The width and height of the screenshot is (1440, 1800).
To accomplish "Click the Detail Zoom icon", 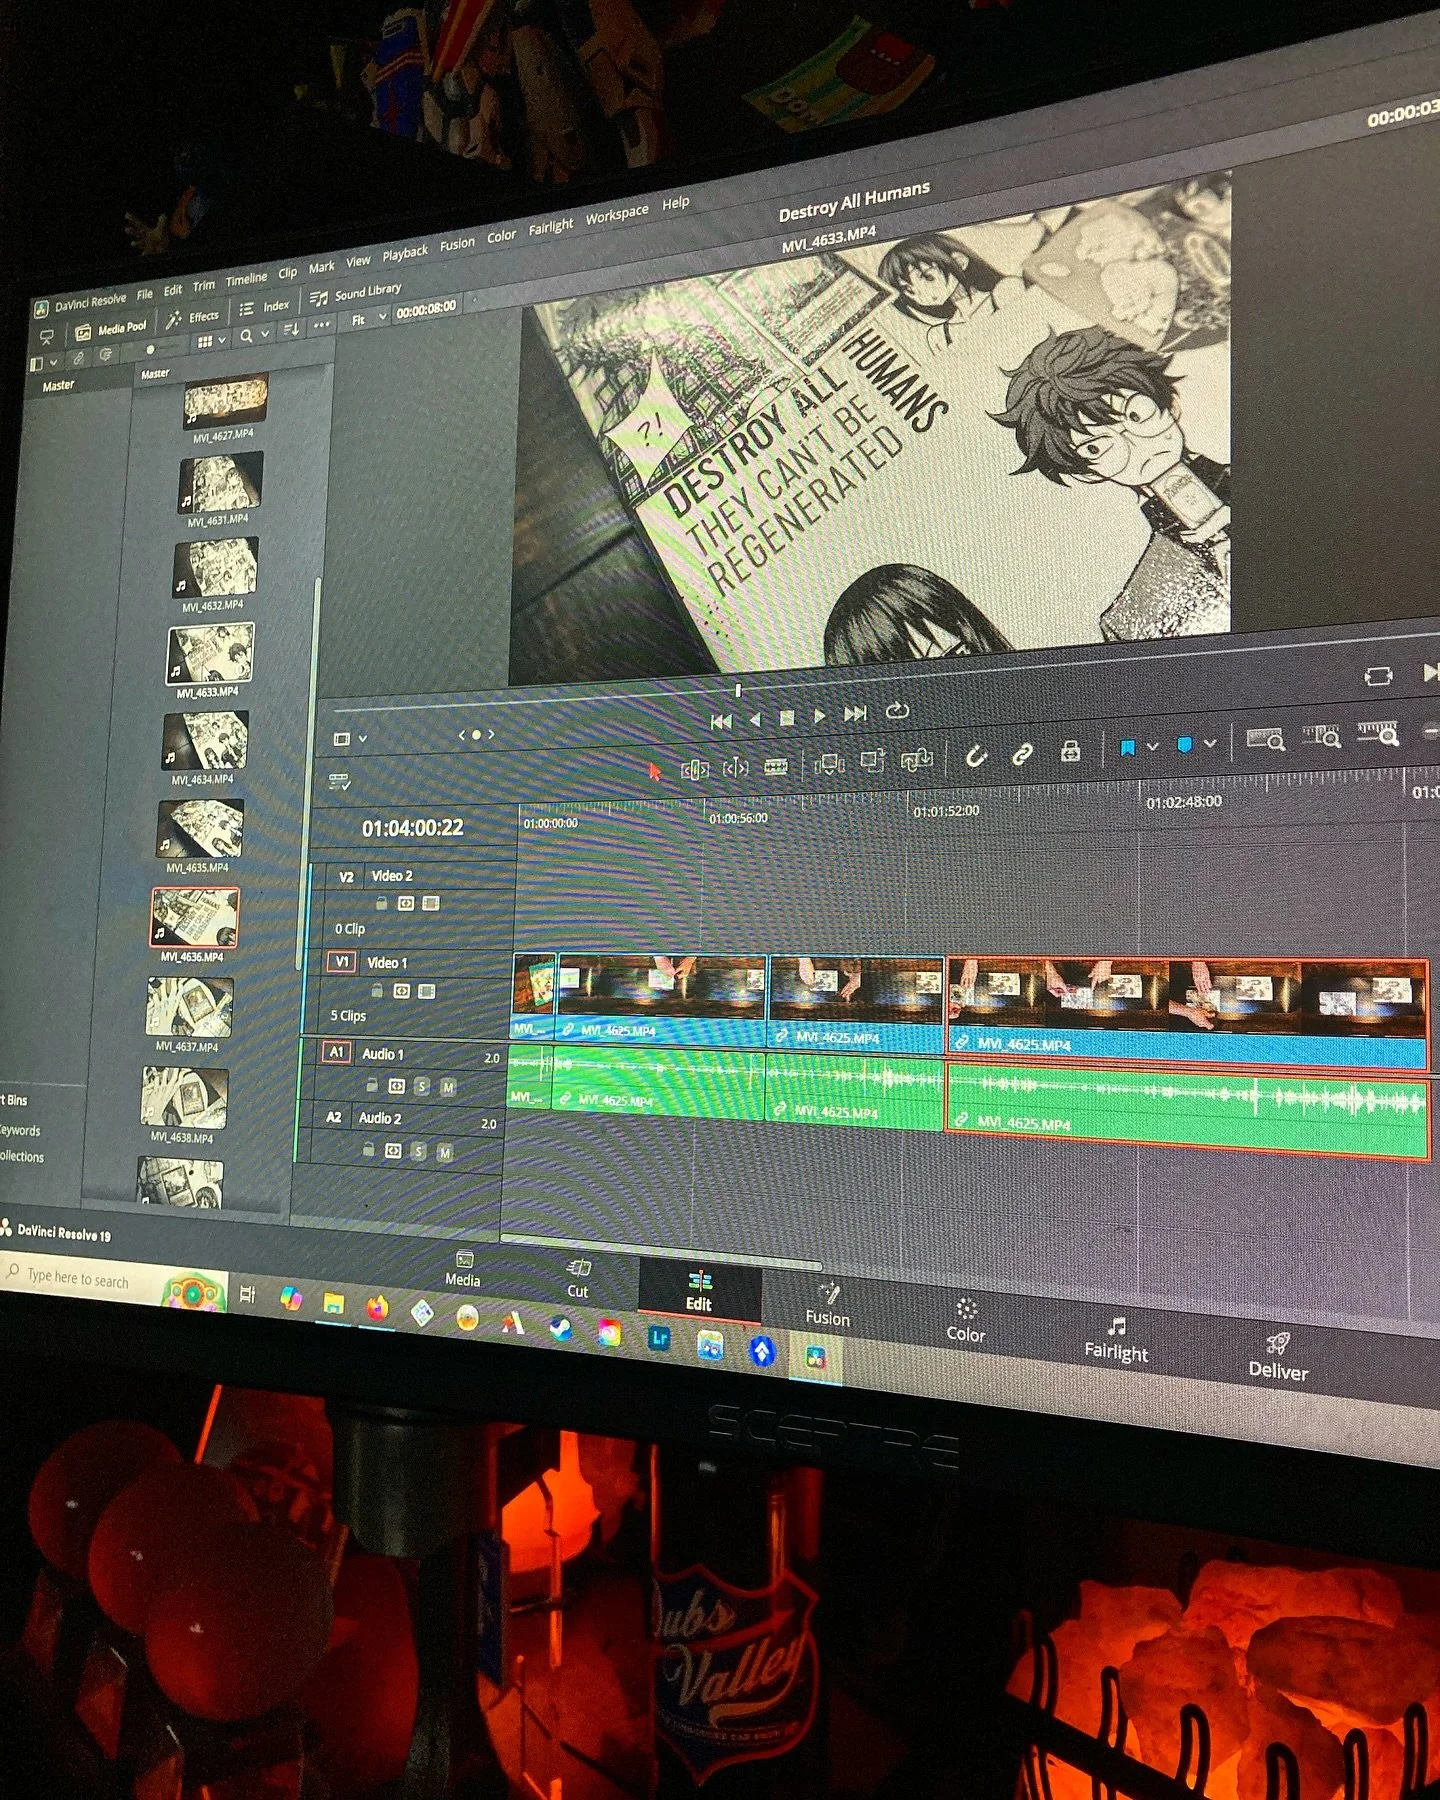I will pyautogui.click(x=1321, y=738).
